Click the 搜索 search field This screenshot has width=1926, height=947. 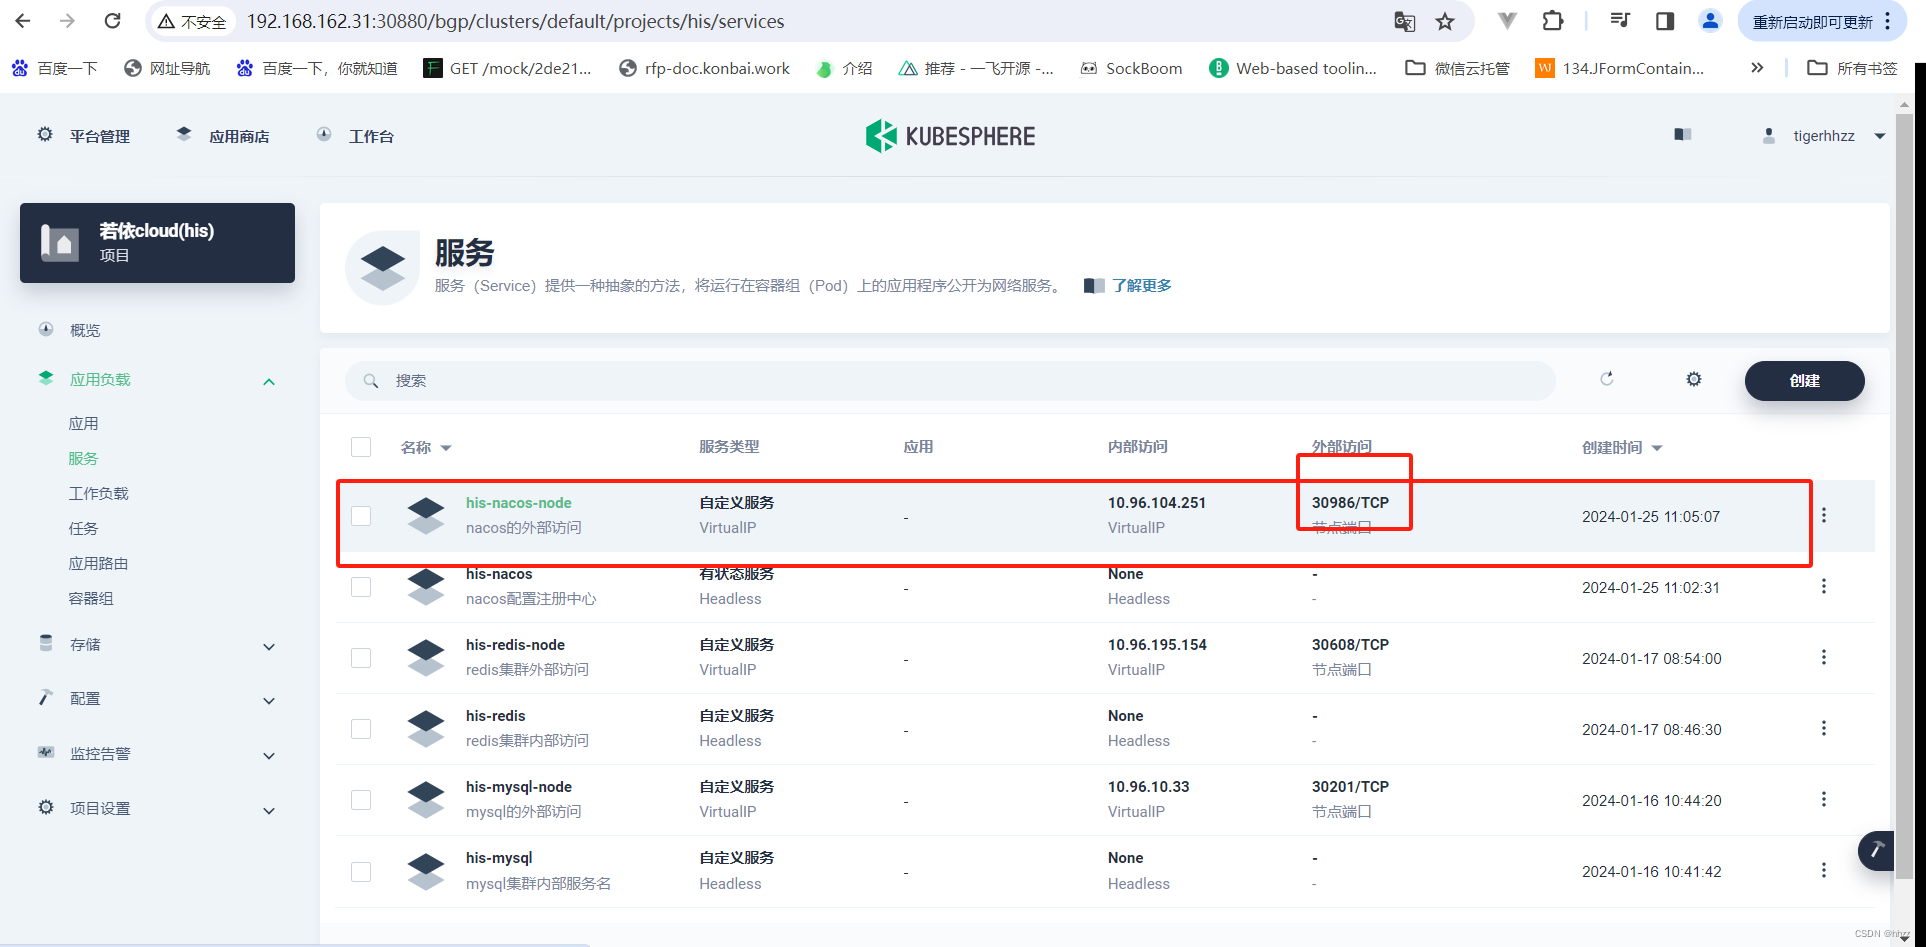950,381
